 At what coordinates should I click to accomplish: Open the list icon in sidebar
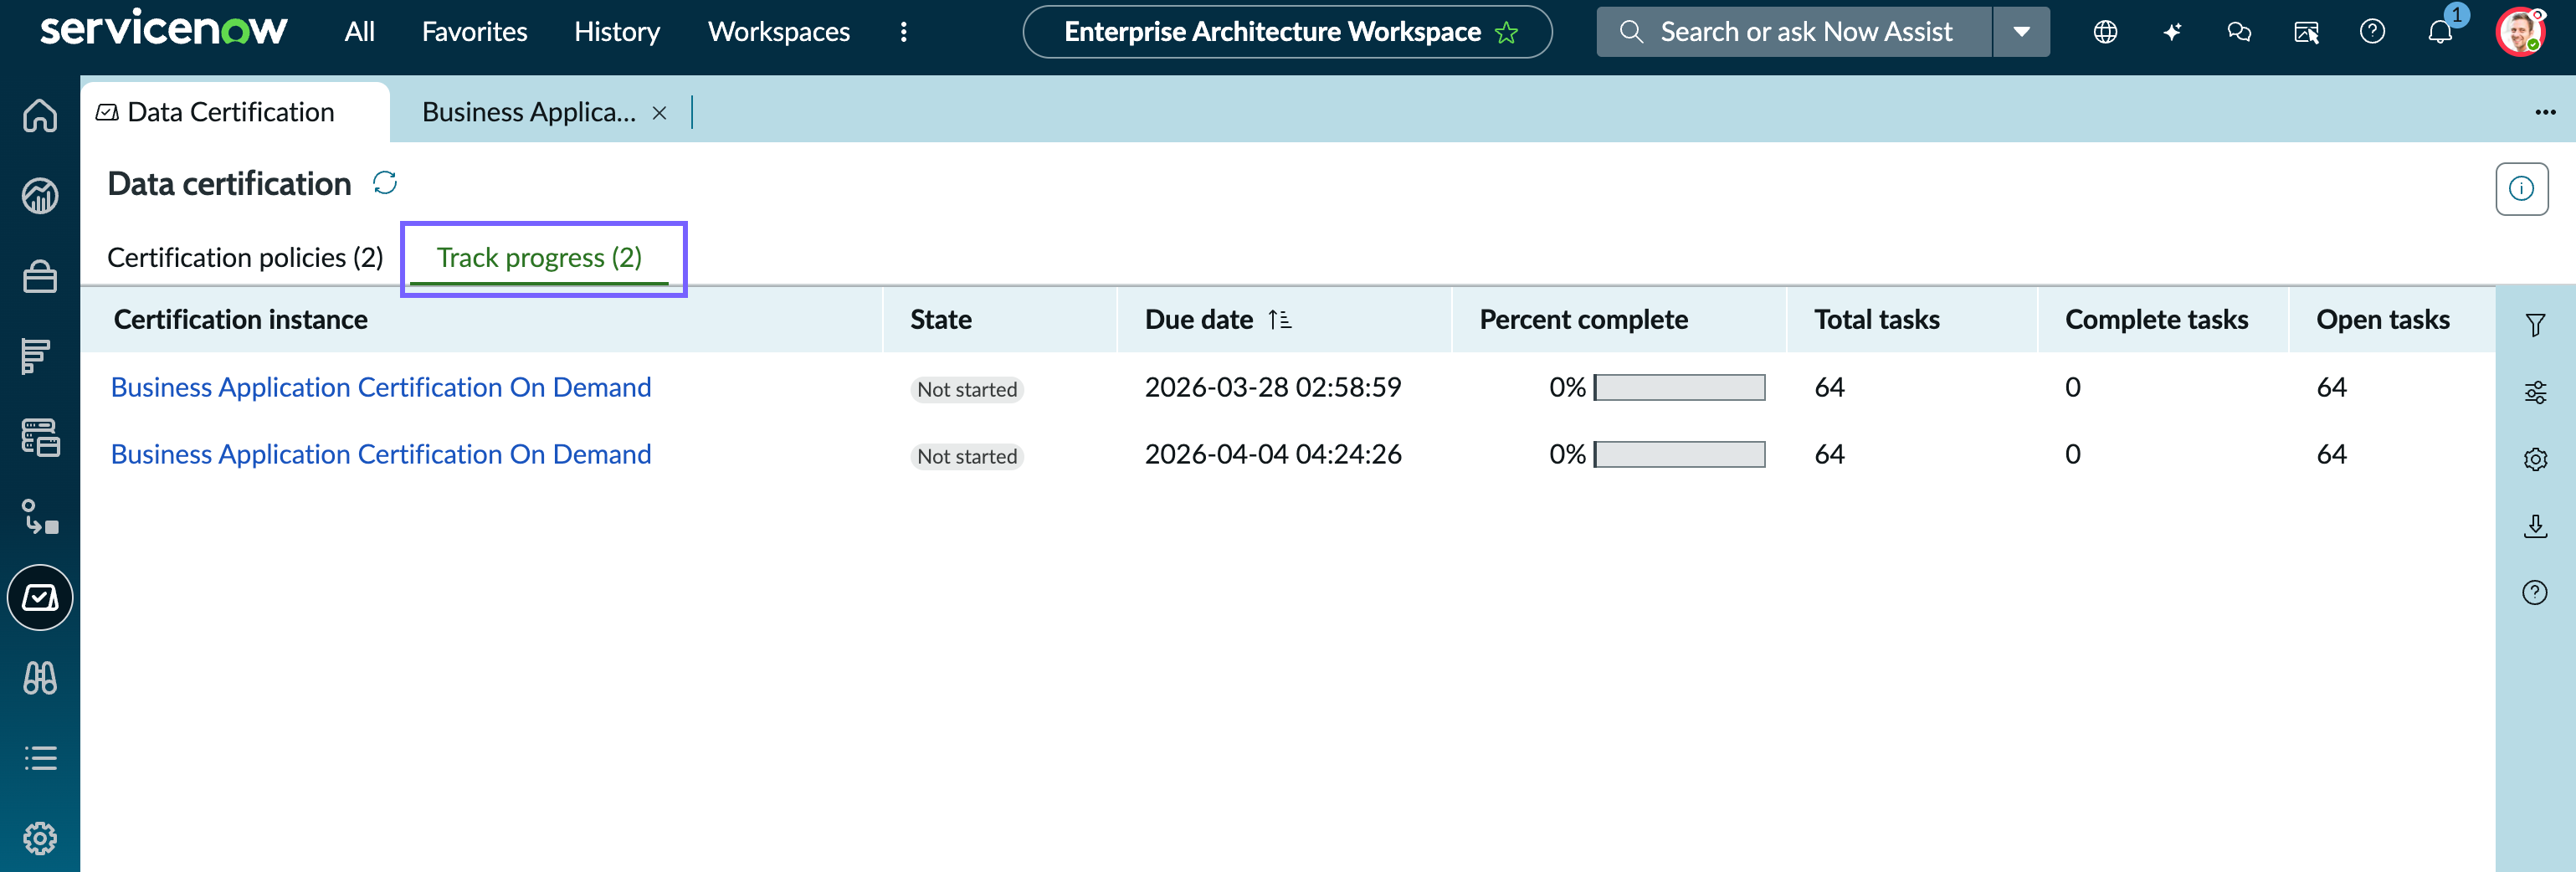click(40, 758)
